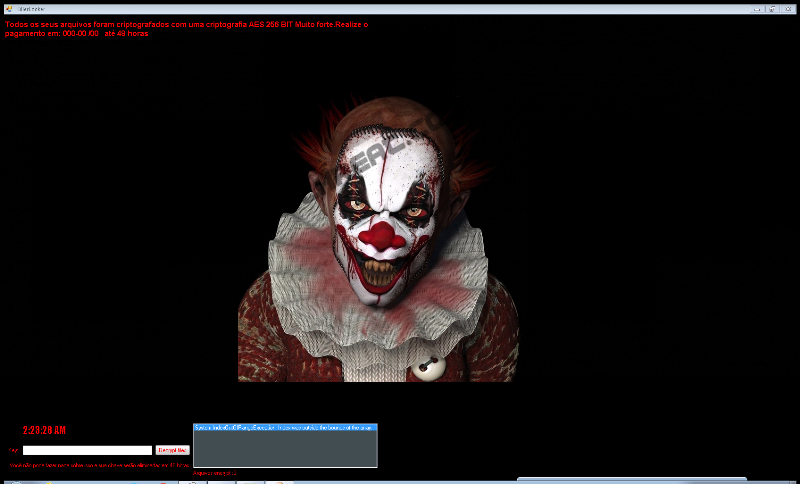
Task: Click the red 2:23:28 AM countdown timer
Action: [x=44, y=430]
